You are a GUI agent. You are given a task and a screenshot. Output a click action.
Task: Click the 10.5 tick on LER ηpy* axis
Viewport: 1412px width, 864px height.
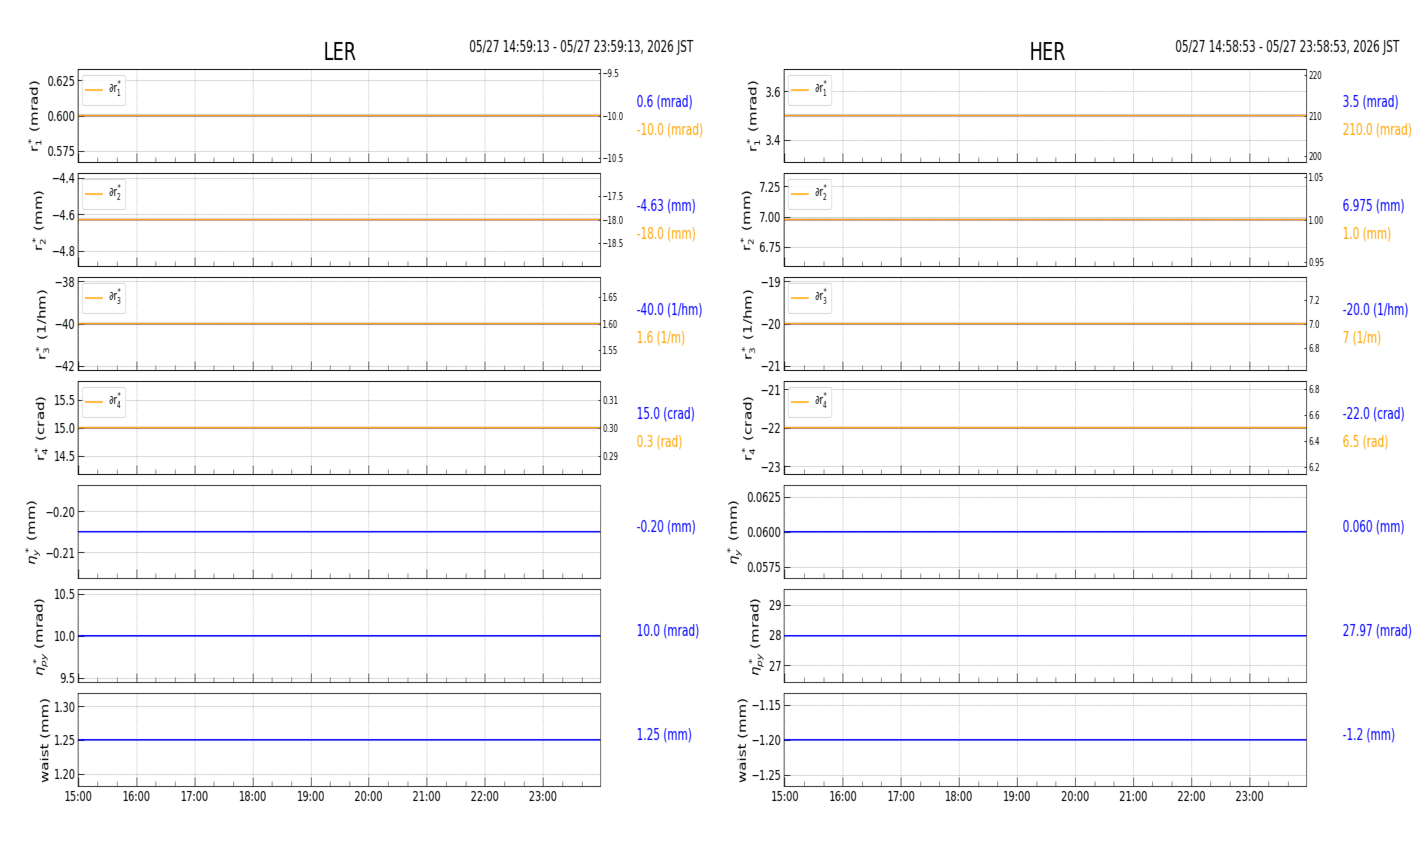point(64,594)
